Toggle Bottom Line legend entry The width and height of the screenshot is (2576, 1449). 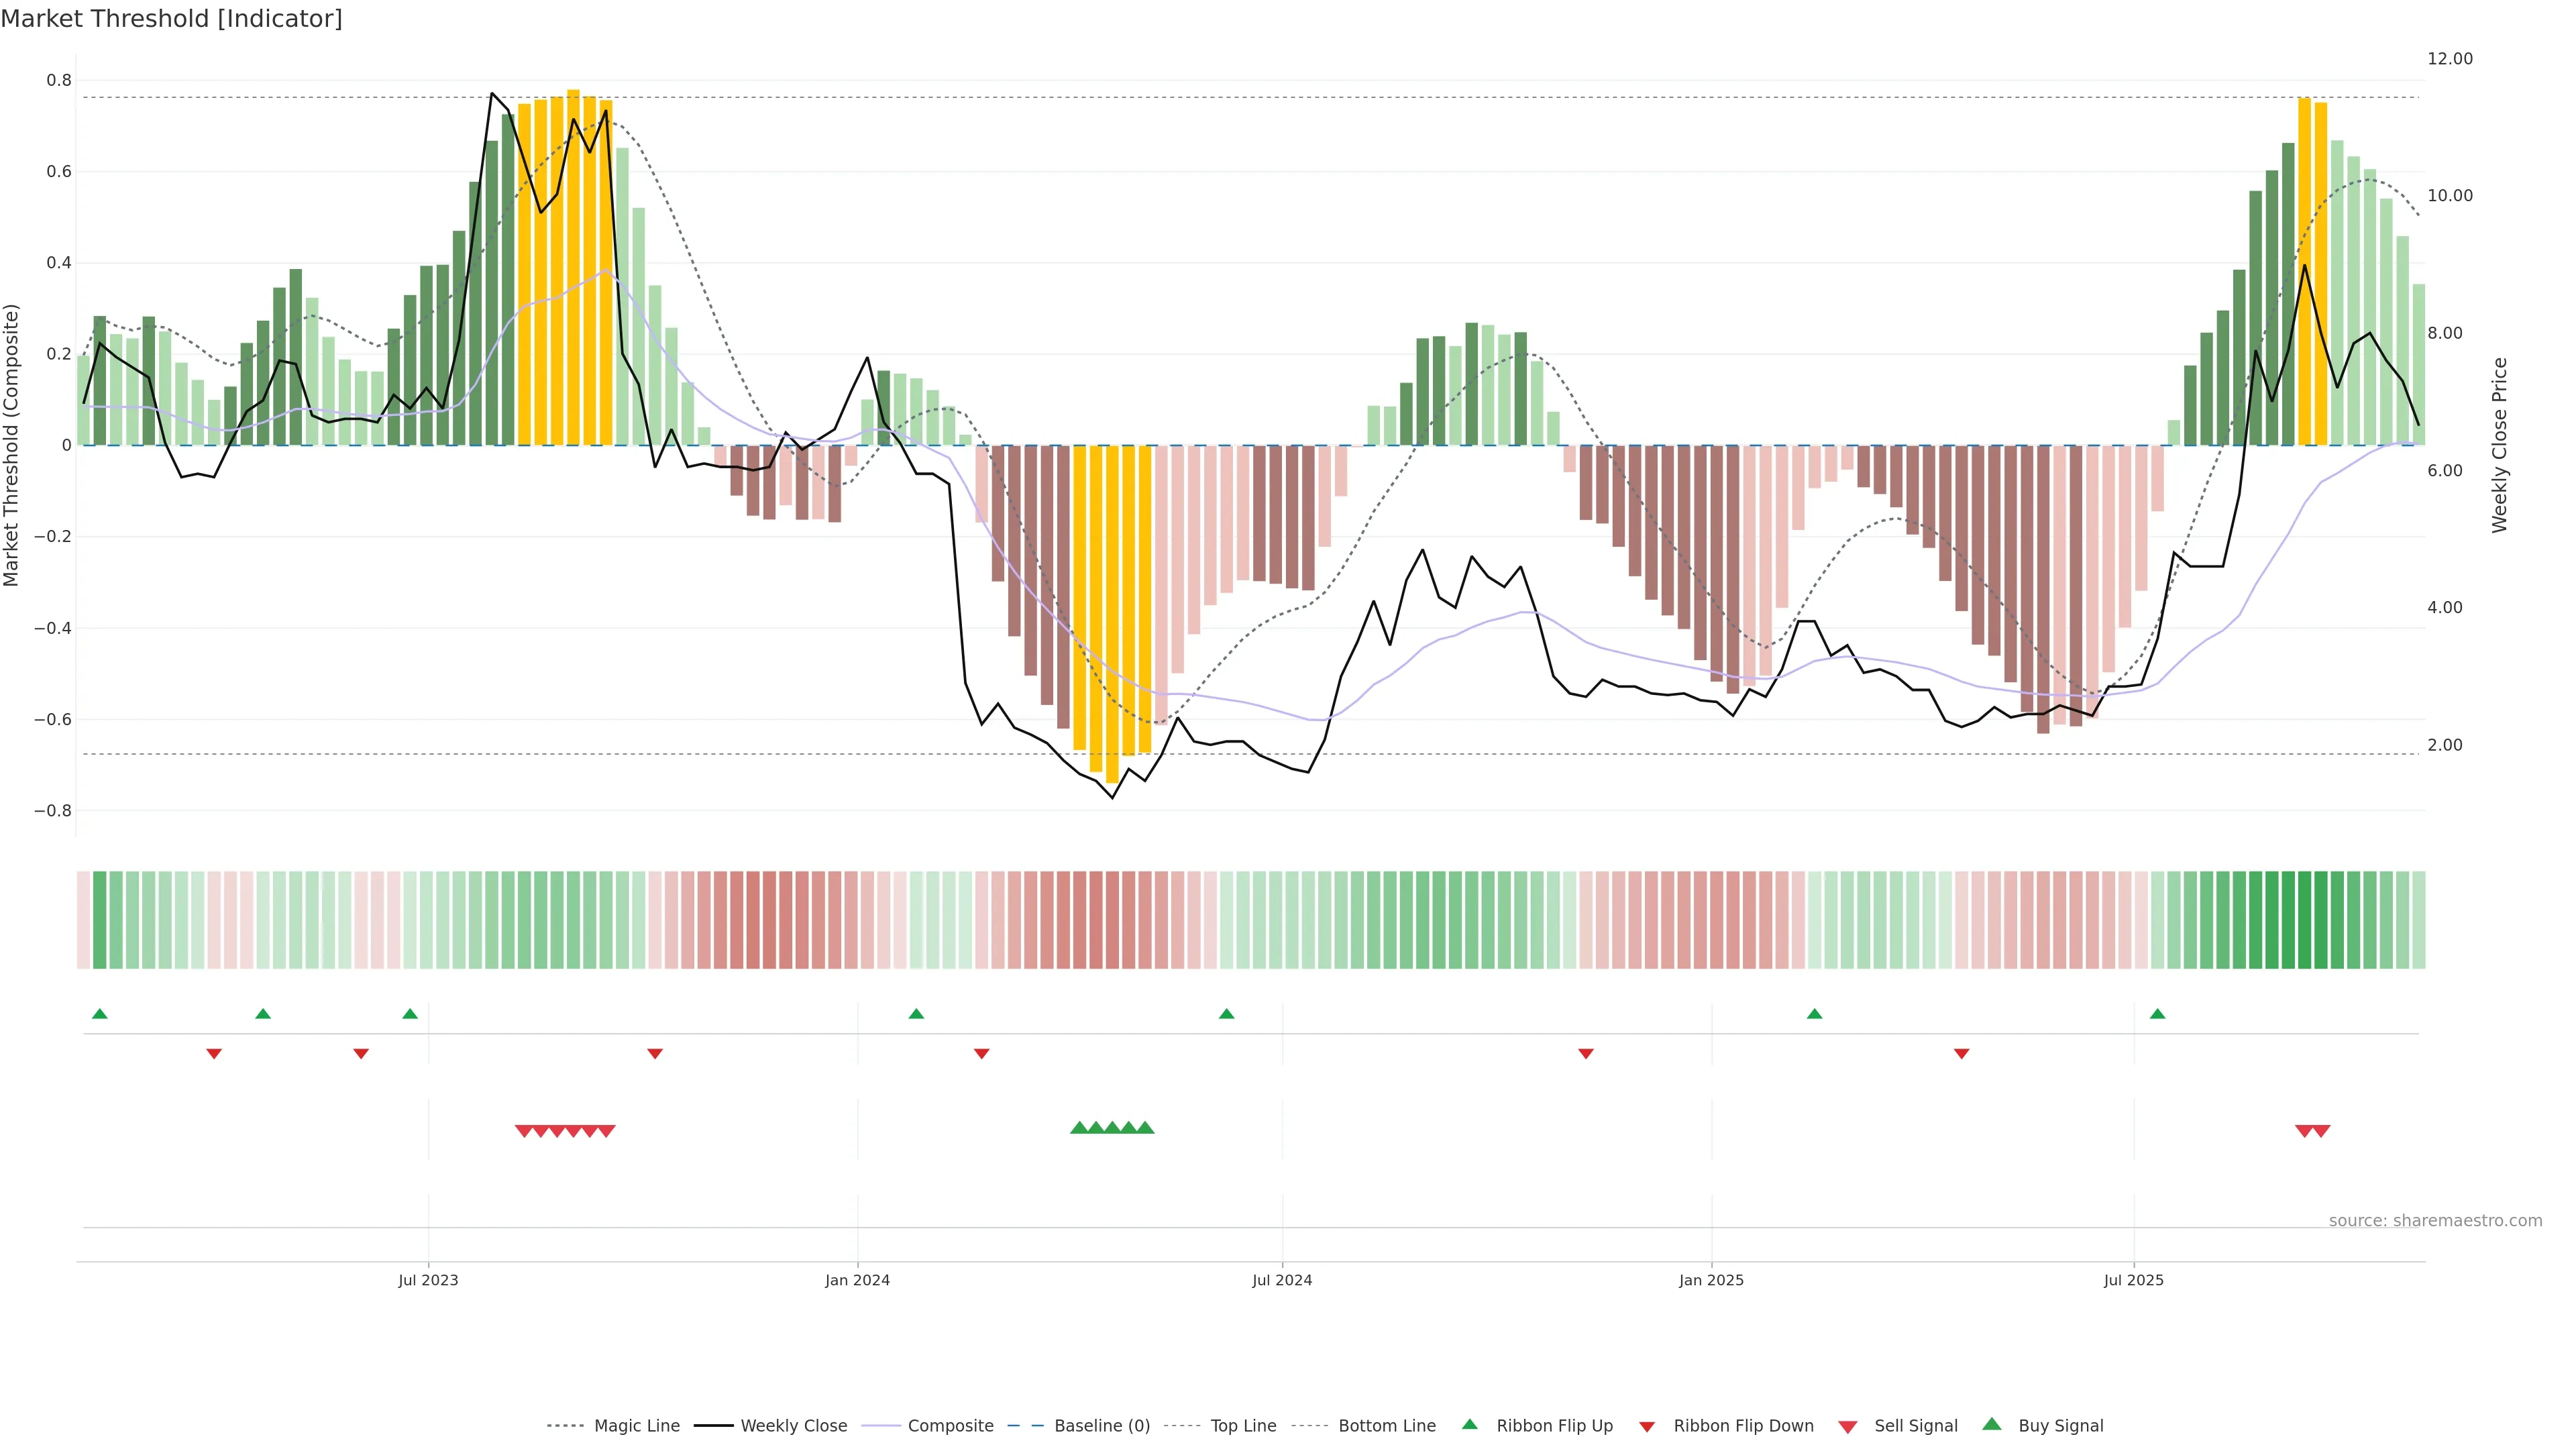1386,1426
